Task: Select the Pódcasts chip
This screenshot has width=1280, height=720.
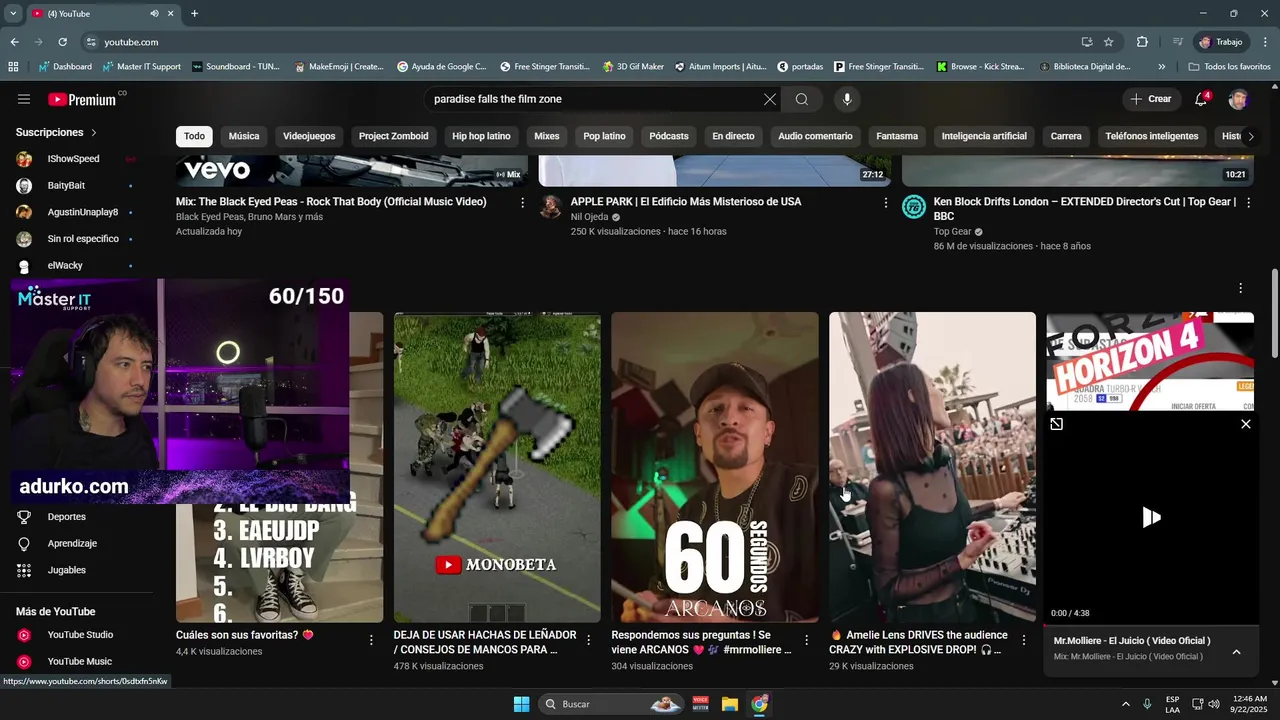Action: [x=669, y=136]
